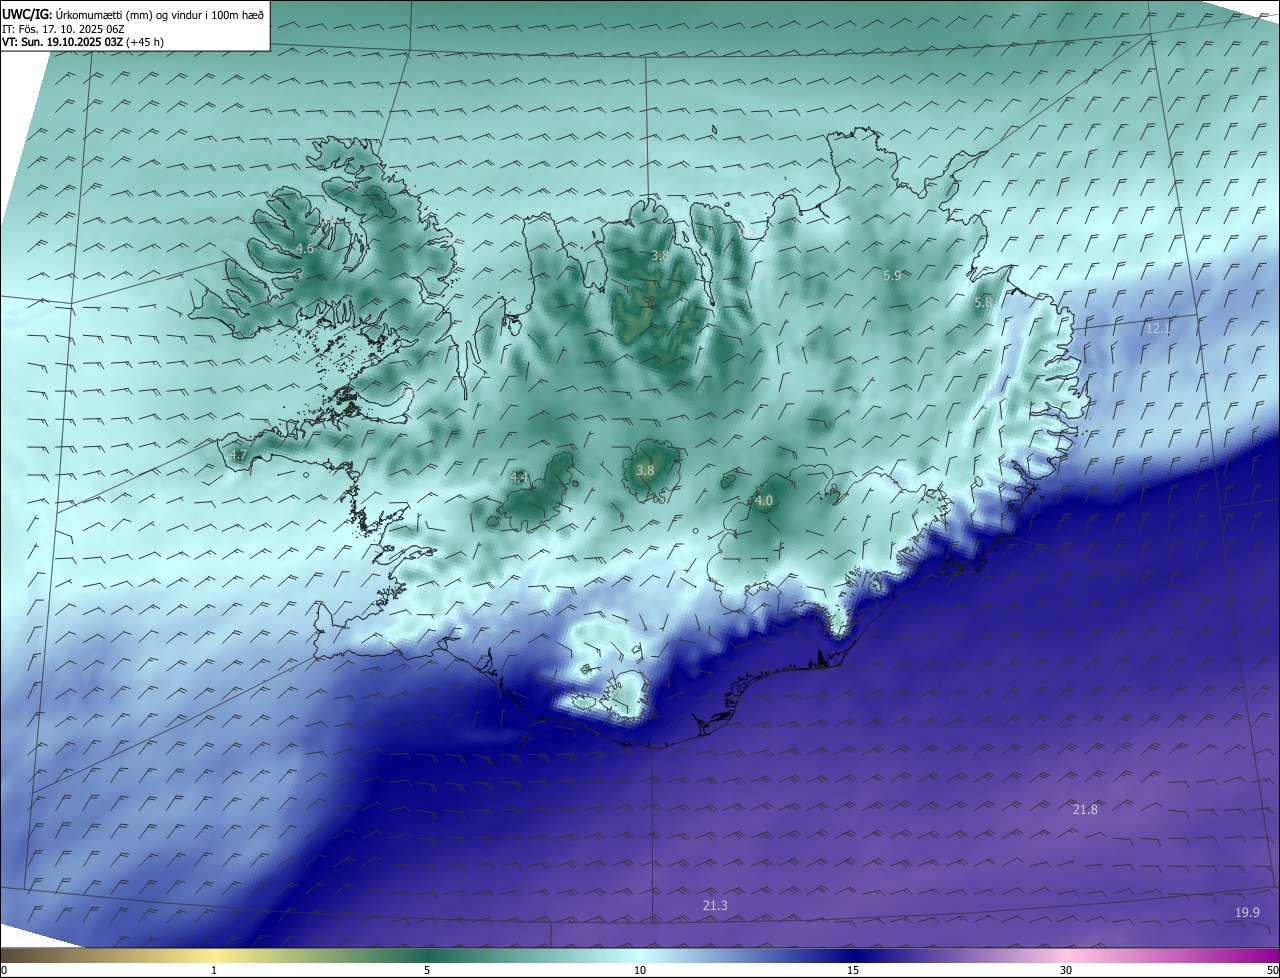Select the 4.0 value on Vatnajökull glacier
The image size is (1280, 978).
click(x=764, y=501)
